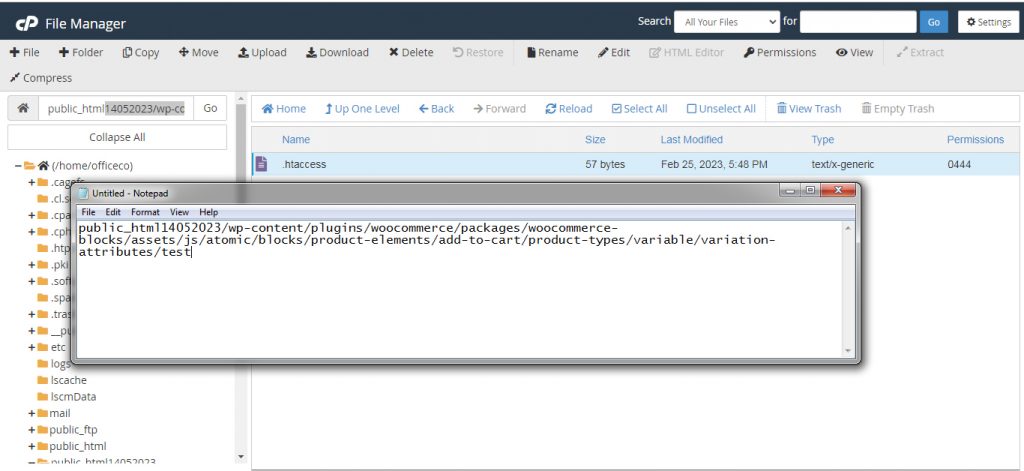This screenshot has height=471, width=1024.
Task: Click Go next to the search field
Action: [x=934, y=22]
